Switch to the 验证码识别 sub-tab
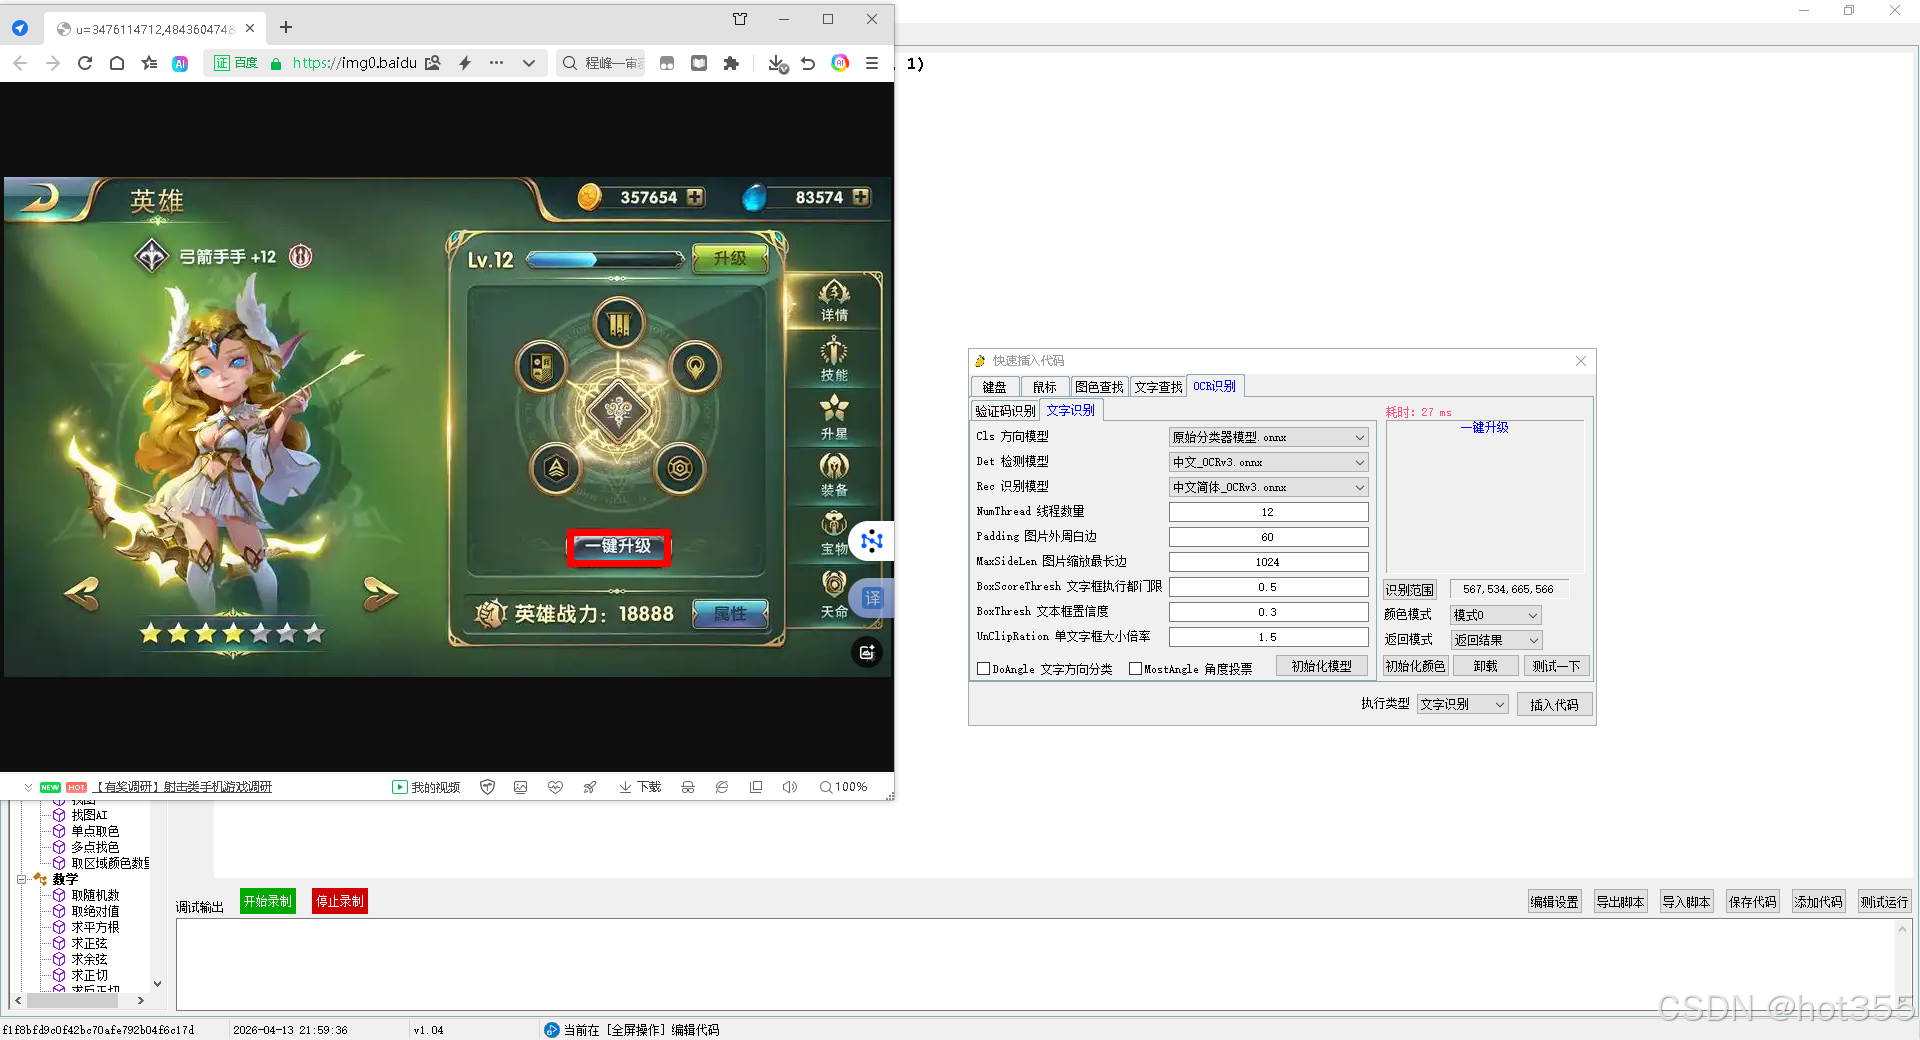The height and width of the screenshot is (1040, 1920). point(1005,411)
